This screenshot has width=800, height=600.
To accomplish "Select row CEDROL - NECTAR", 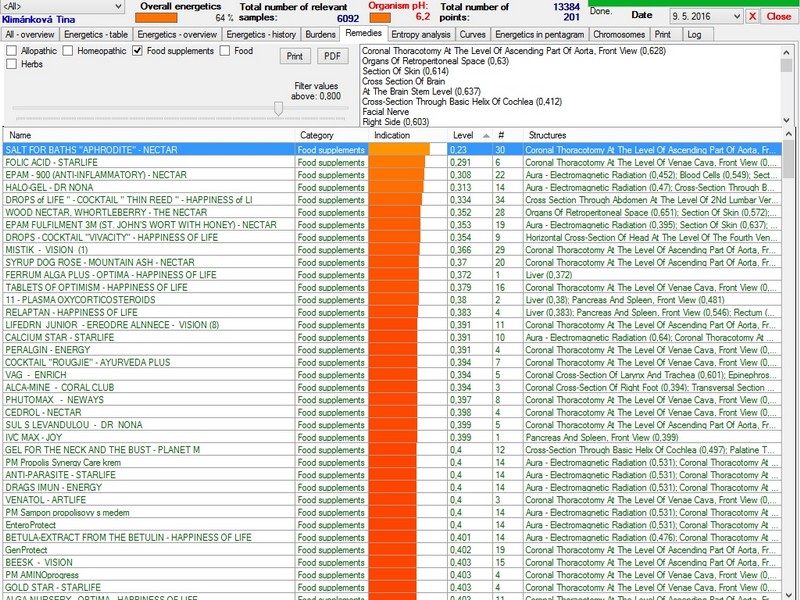I will [x=392, y=412].
